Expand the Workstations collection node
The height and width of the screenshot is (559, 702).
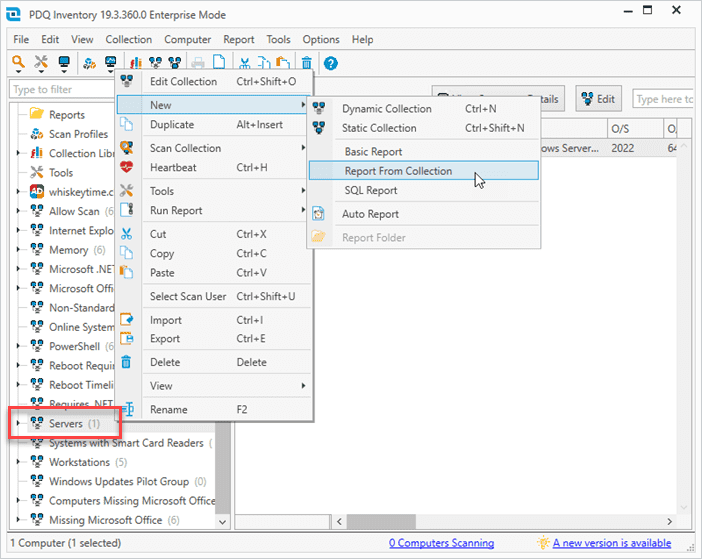pos(18,462)
